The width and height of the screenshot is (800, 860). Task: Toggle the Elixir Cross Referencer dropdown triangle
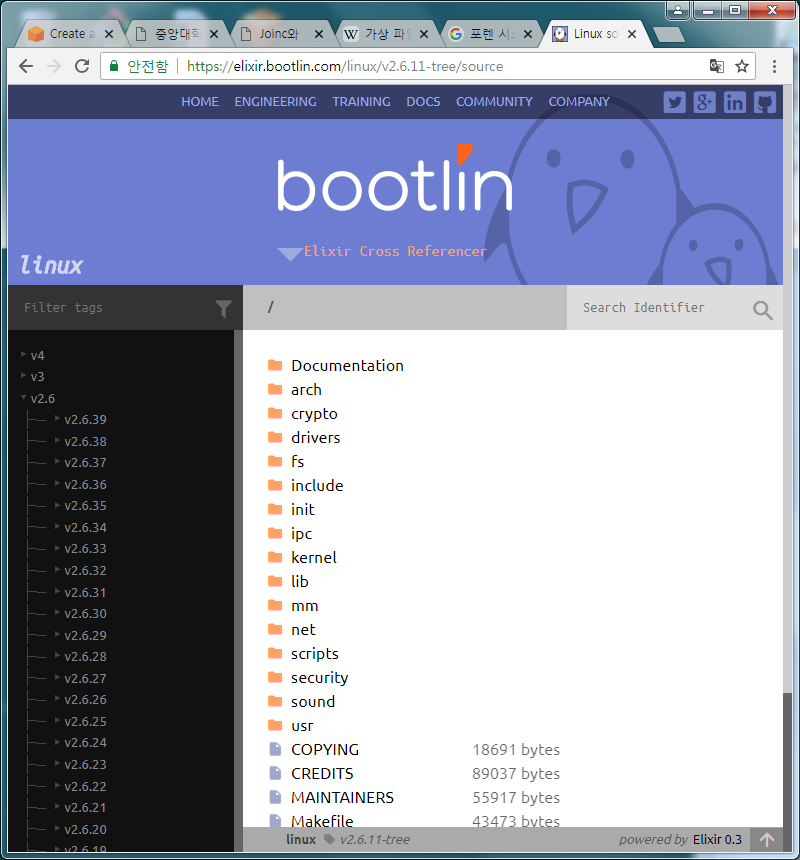point(290,253)
